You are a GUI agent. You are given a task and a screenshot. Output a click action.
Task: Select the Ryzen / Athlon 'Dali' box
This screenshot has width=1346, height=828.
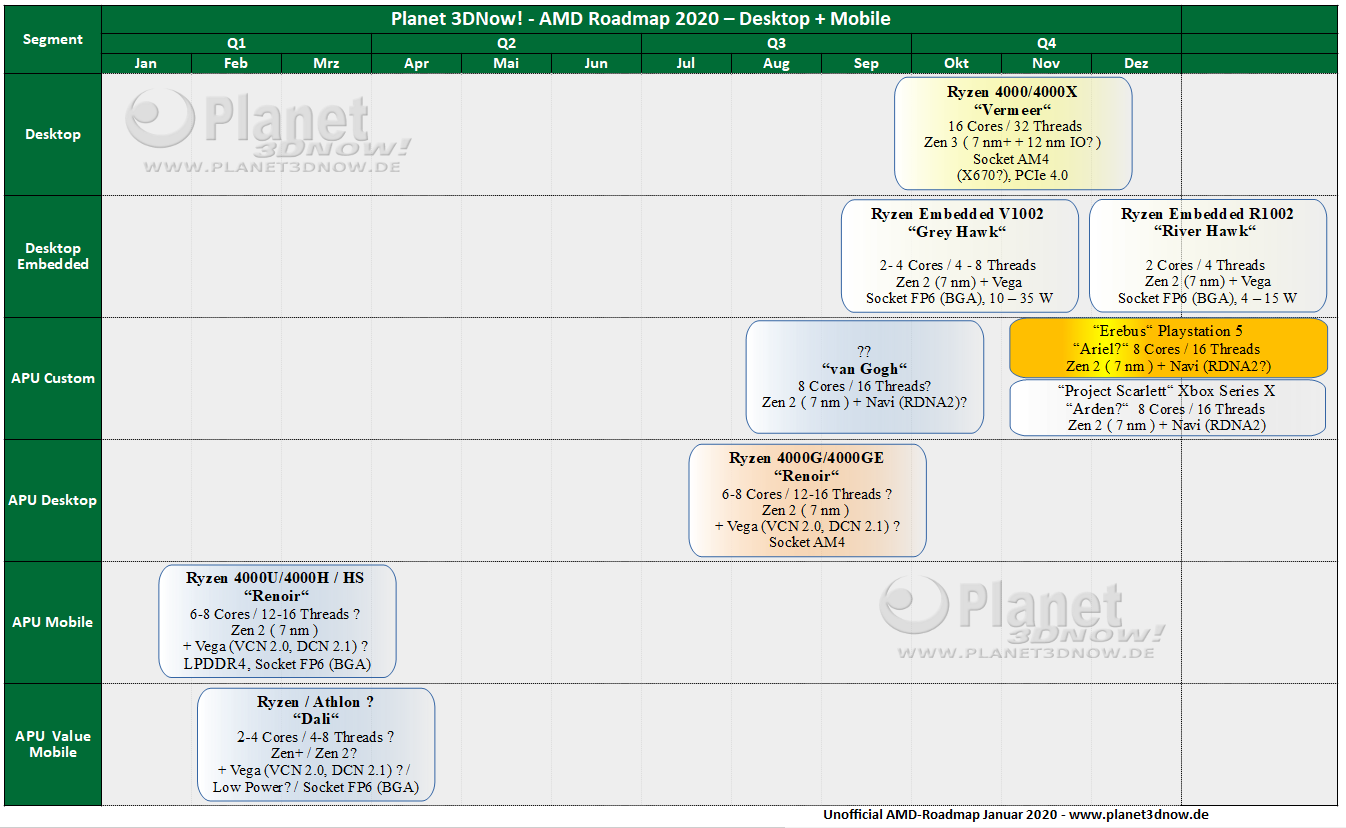point(316,744)
